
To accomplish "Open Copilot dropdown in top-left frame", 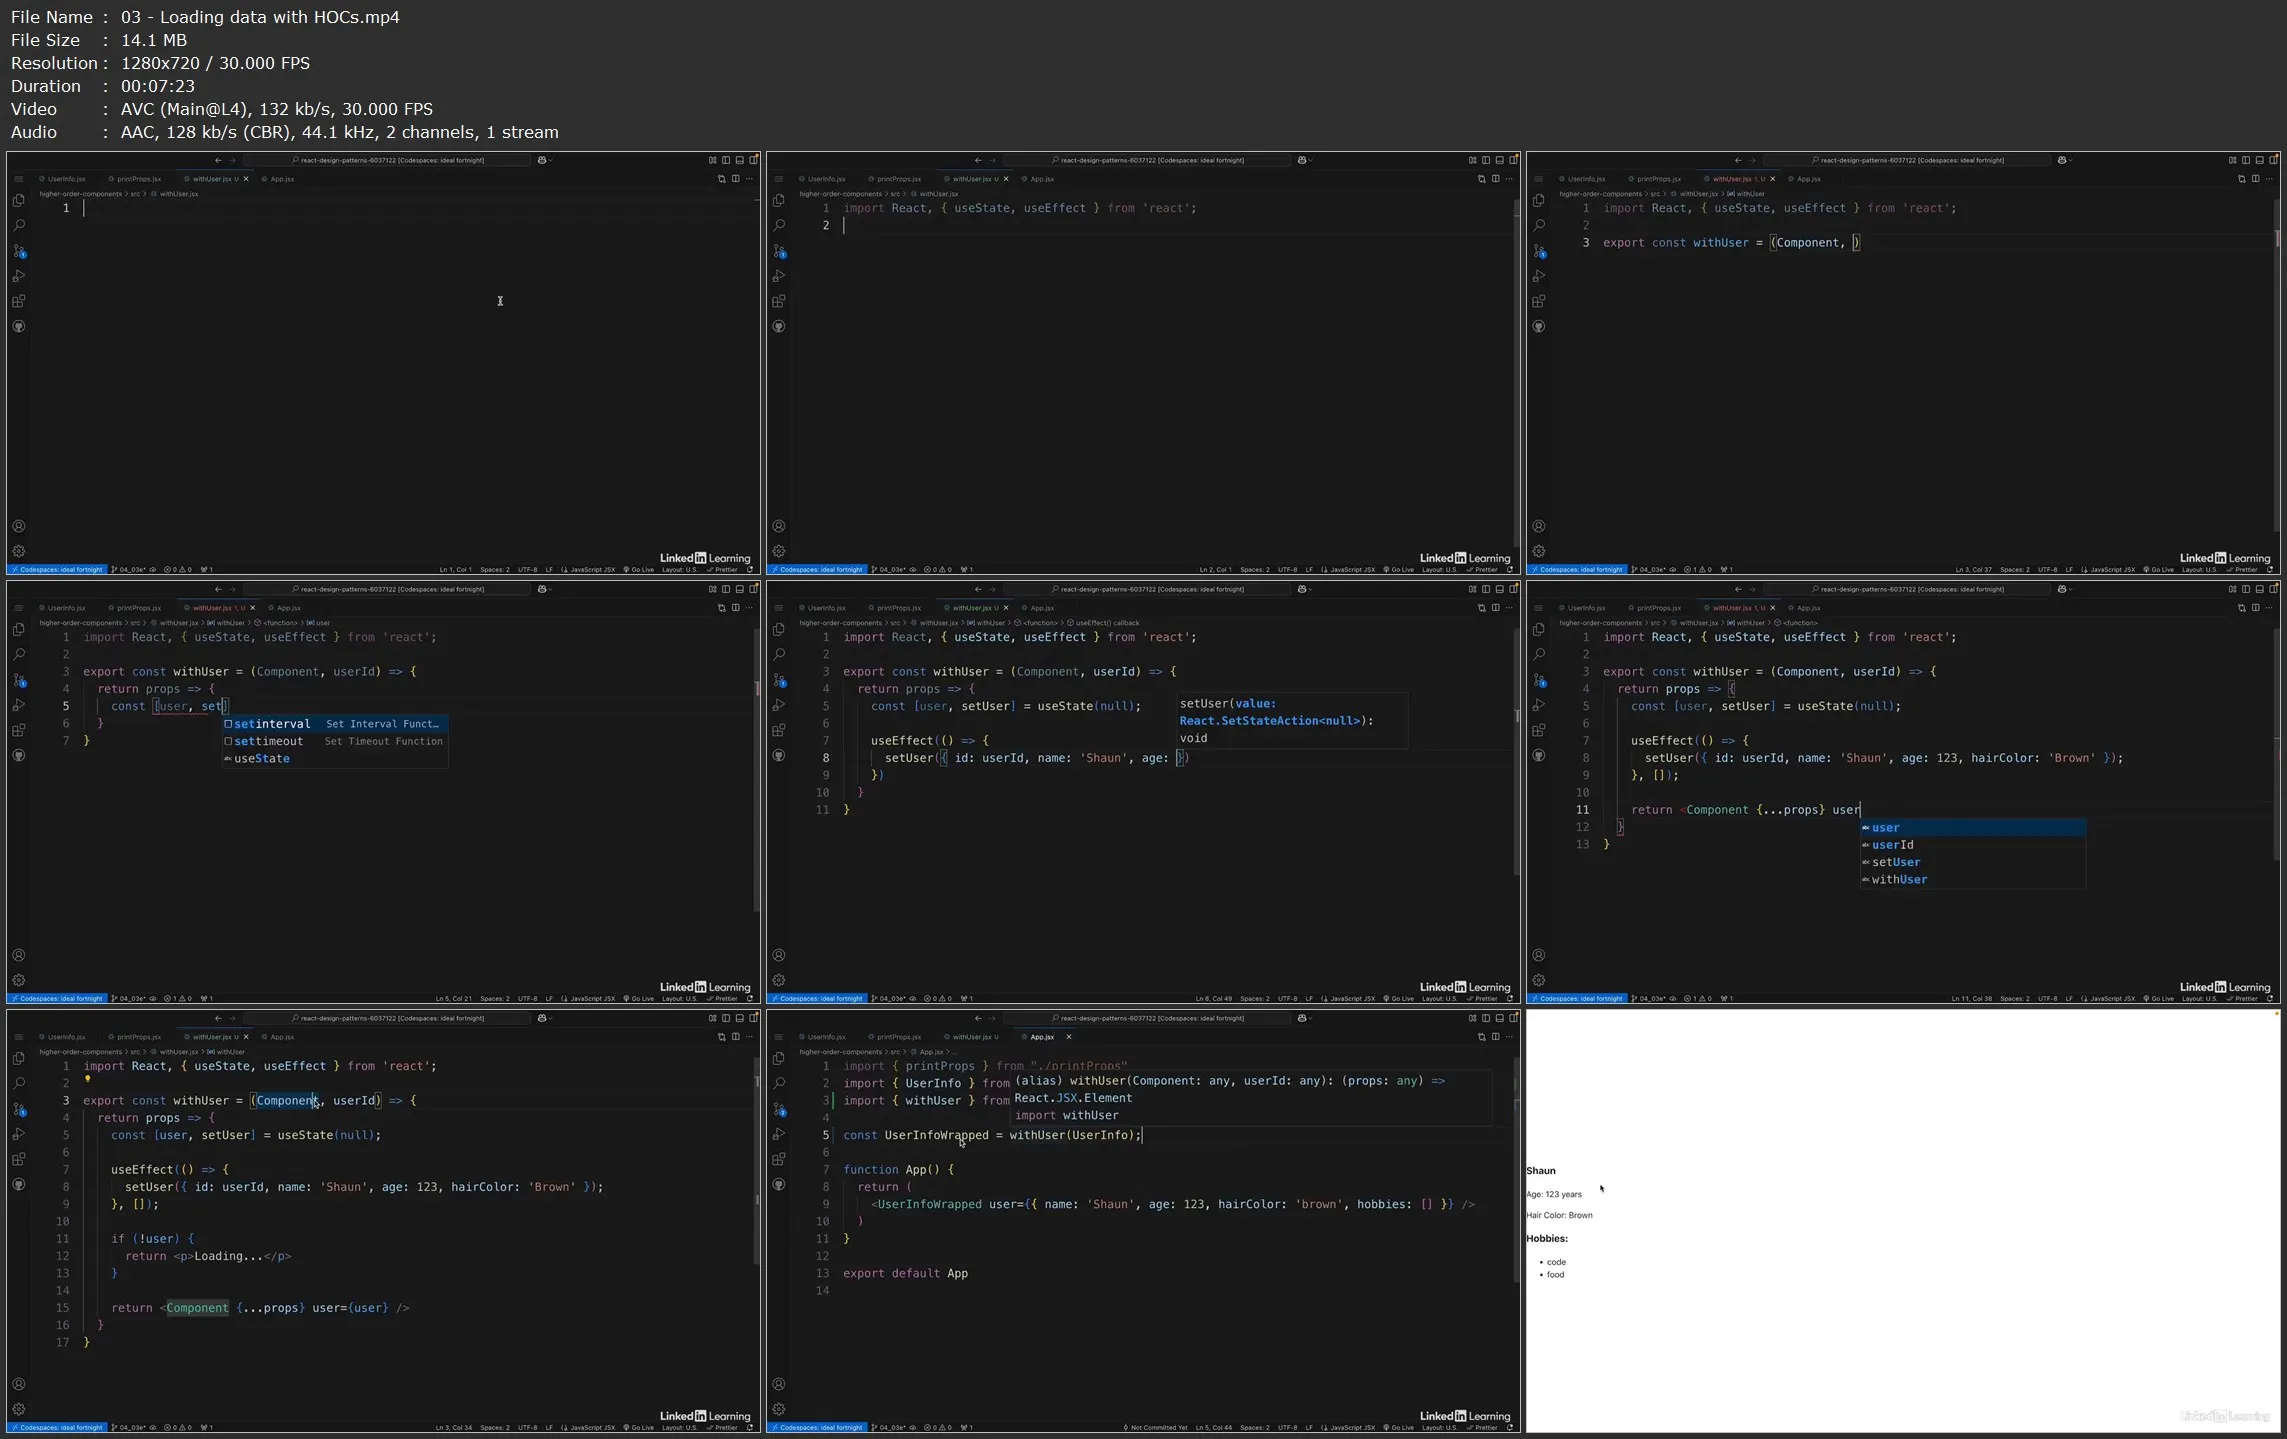I will coord(545,160).
